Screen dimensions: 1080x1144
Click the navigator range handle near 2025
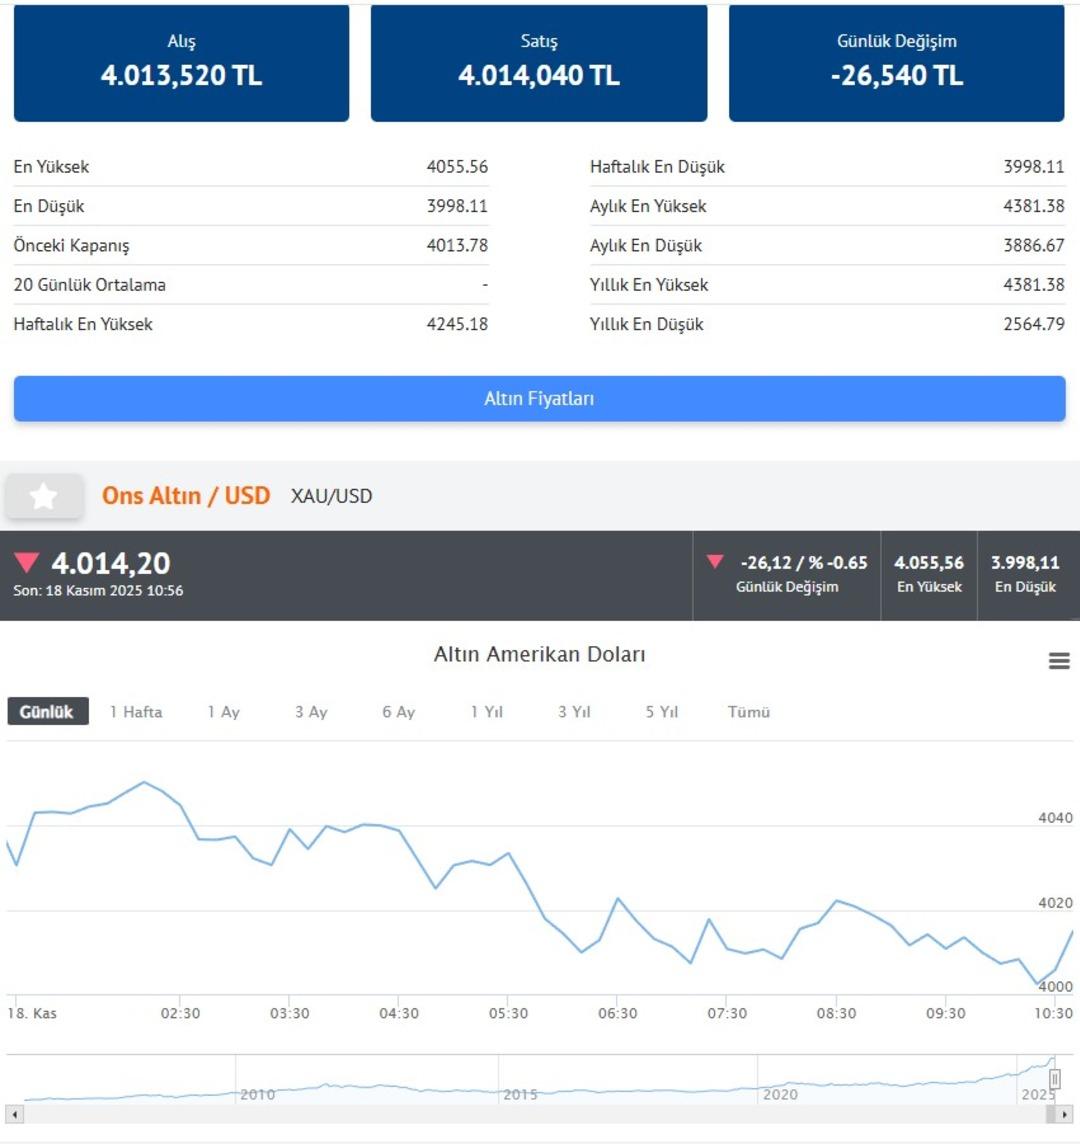pos(1054,1080)
